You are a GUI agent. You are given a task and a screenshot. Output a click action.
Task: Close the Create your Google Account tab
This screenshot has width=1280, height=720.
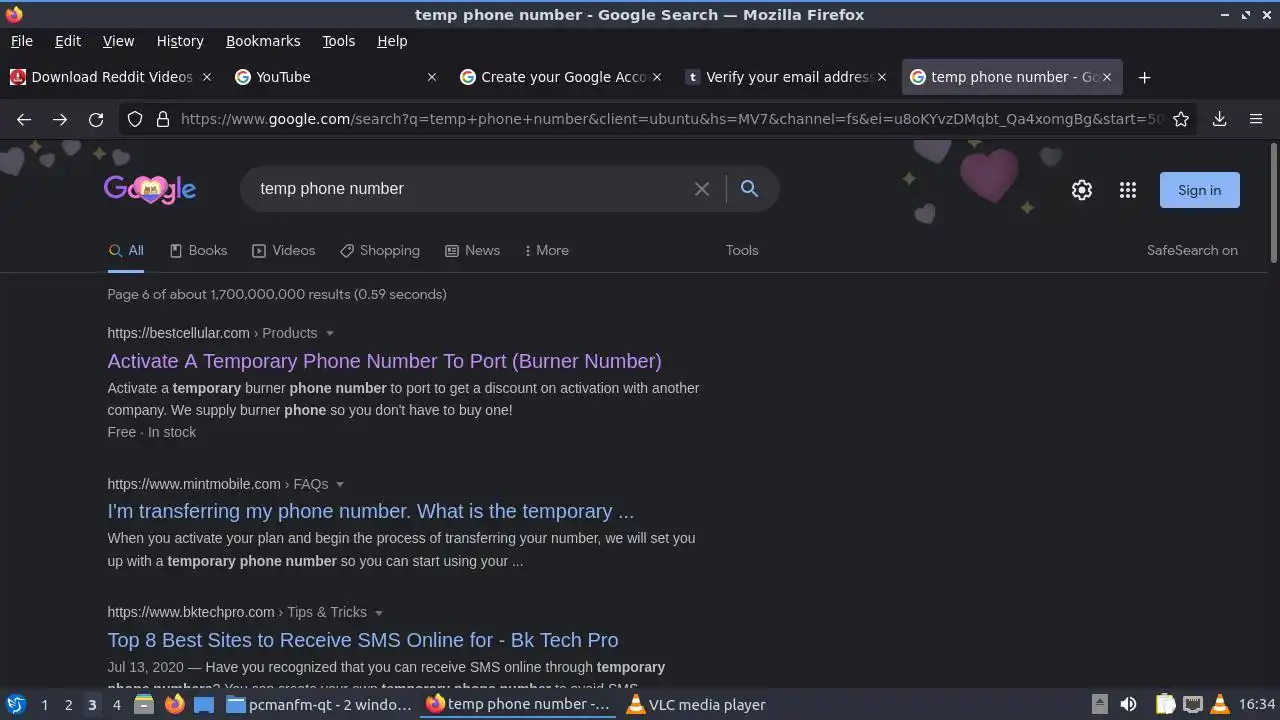pos(657,77)
